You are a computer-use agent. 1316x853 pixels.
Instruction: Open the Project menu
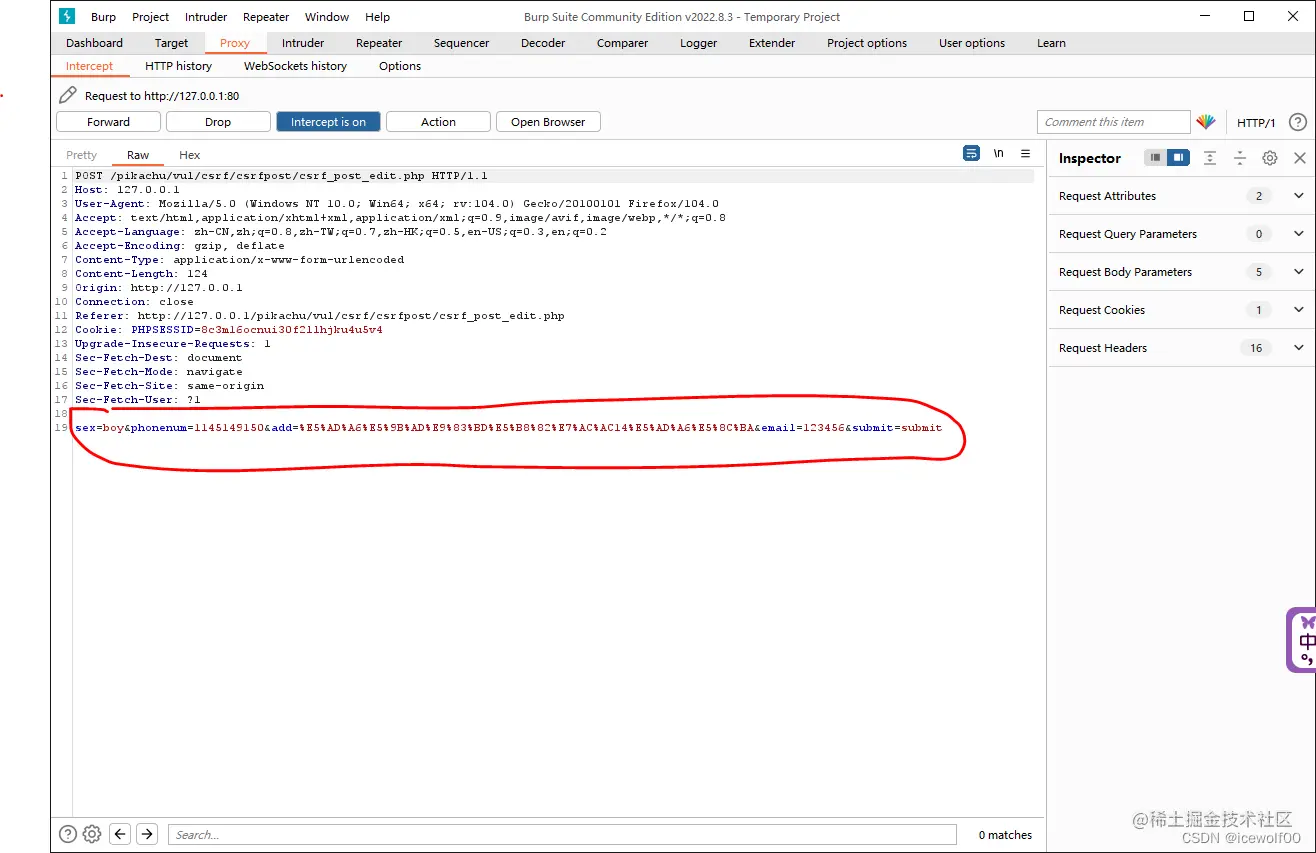151,17
